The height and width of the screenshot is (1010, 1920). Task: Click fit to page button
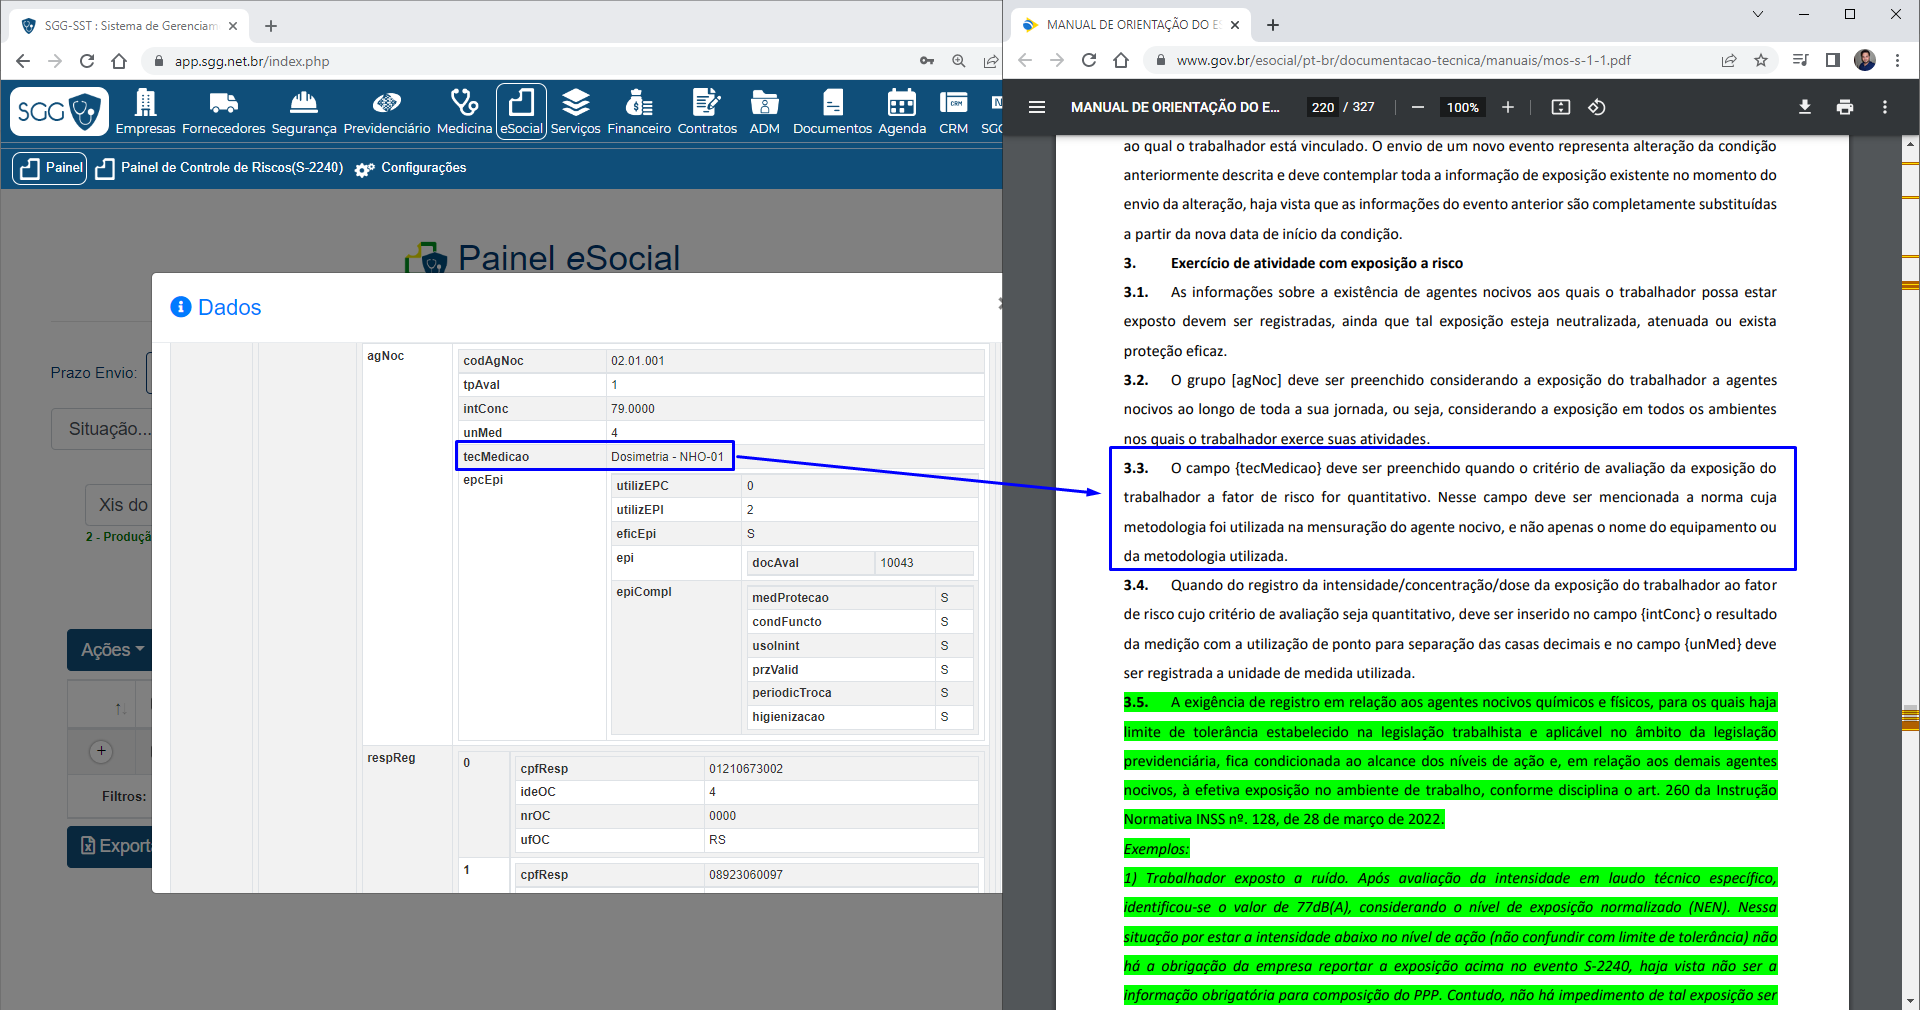[x=1560, y=107]
